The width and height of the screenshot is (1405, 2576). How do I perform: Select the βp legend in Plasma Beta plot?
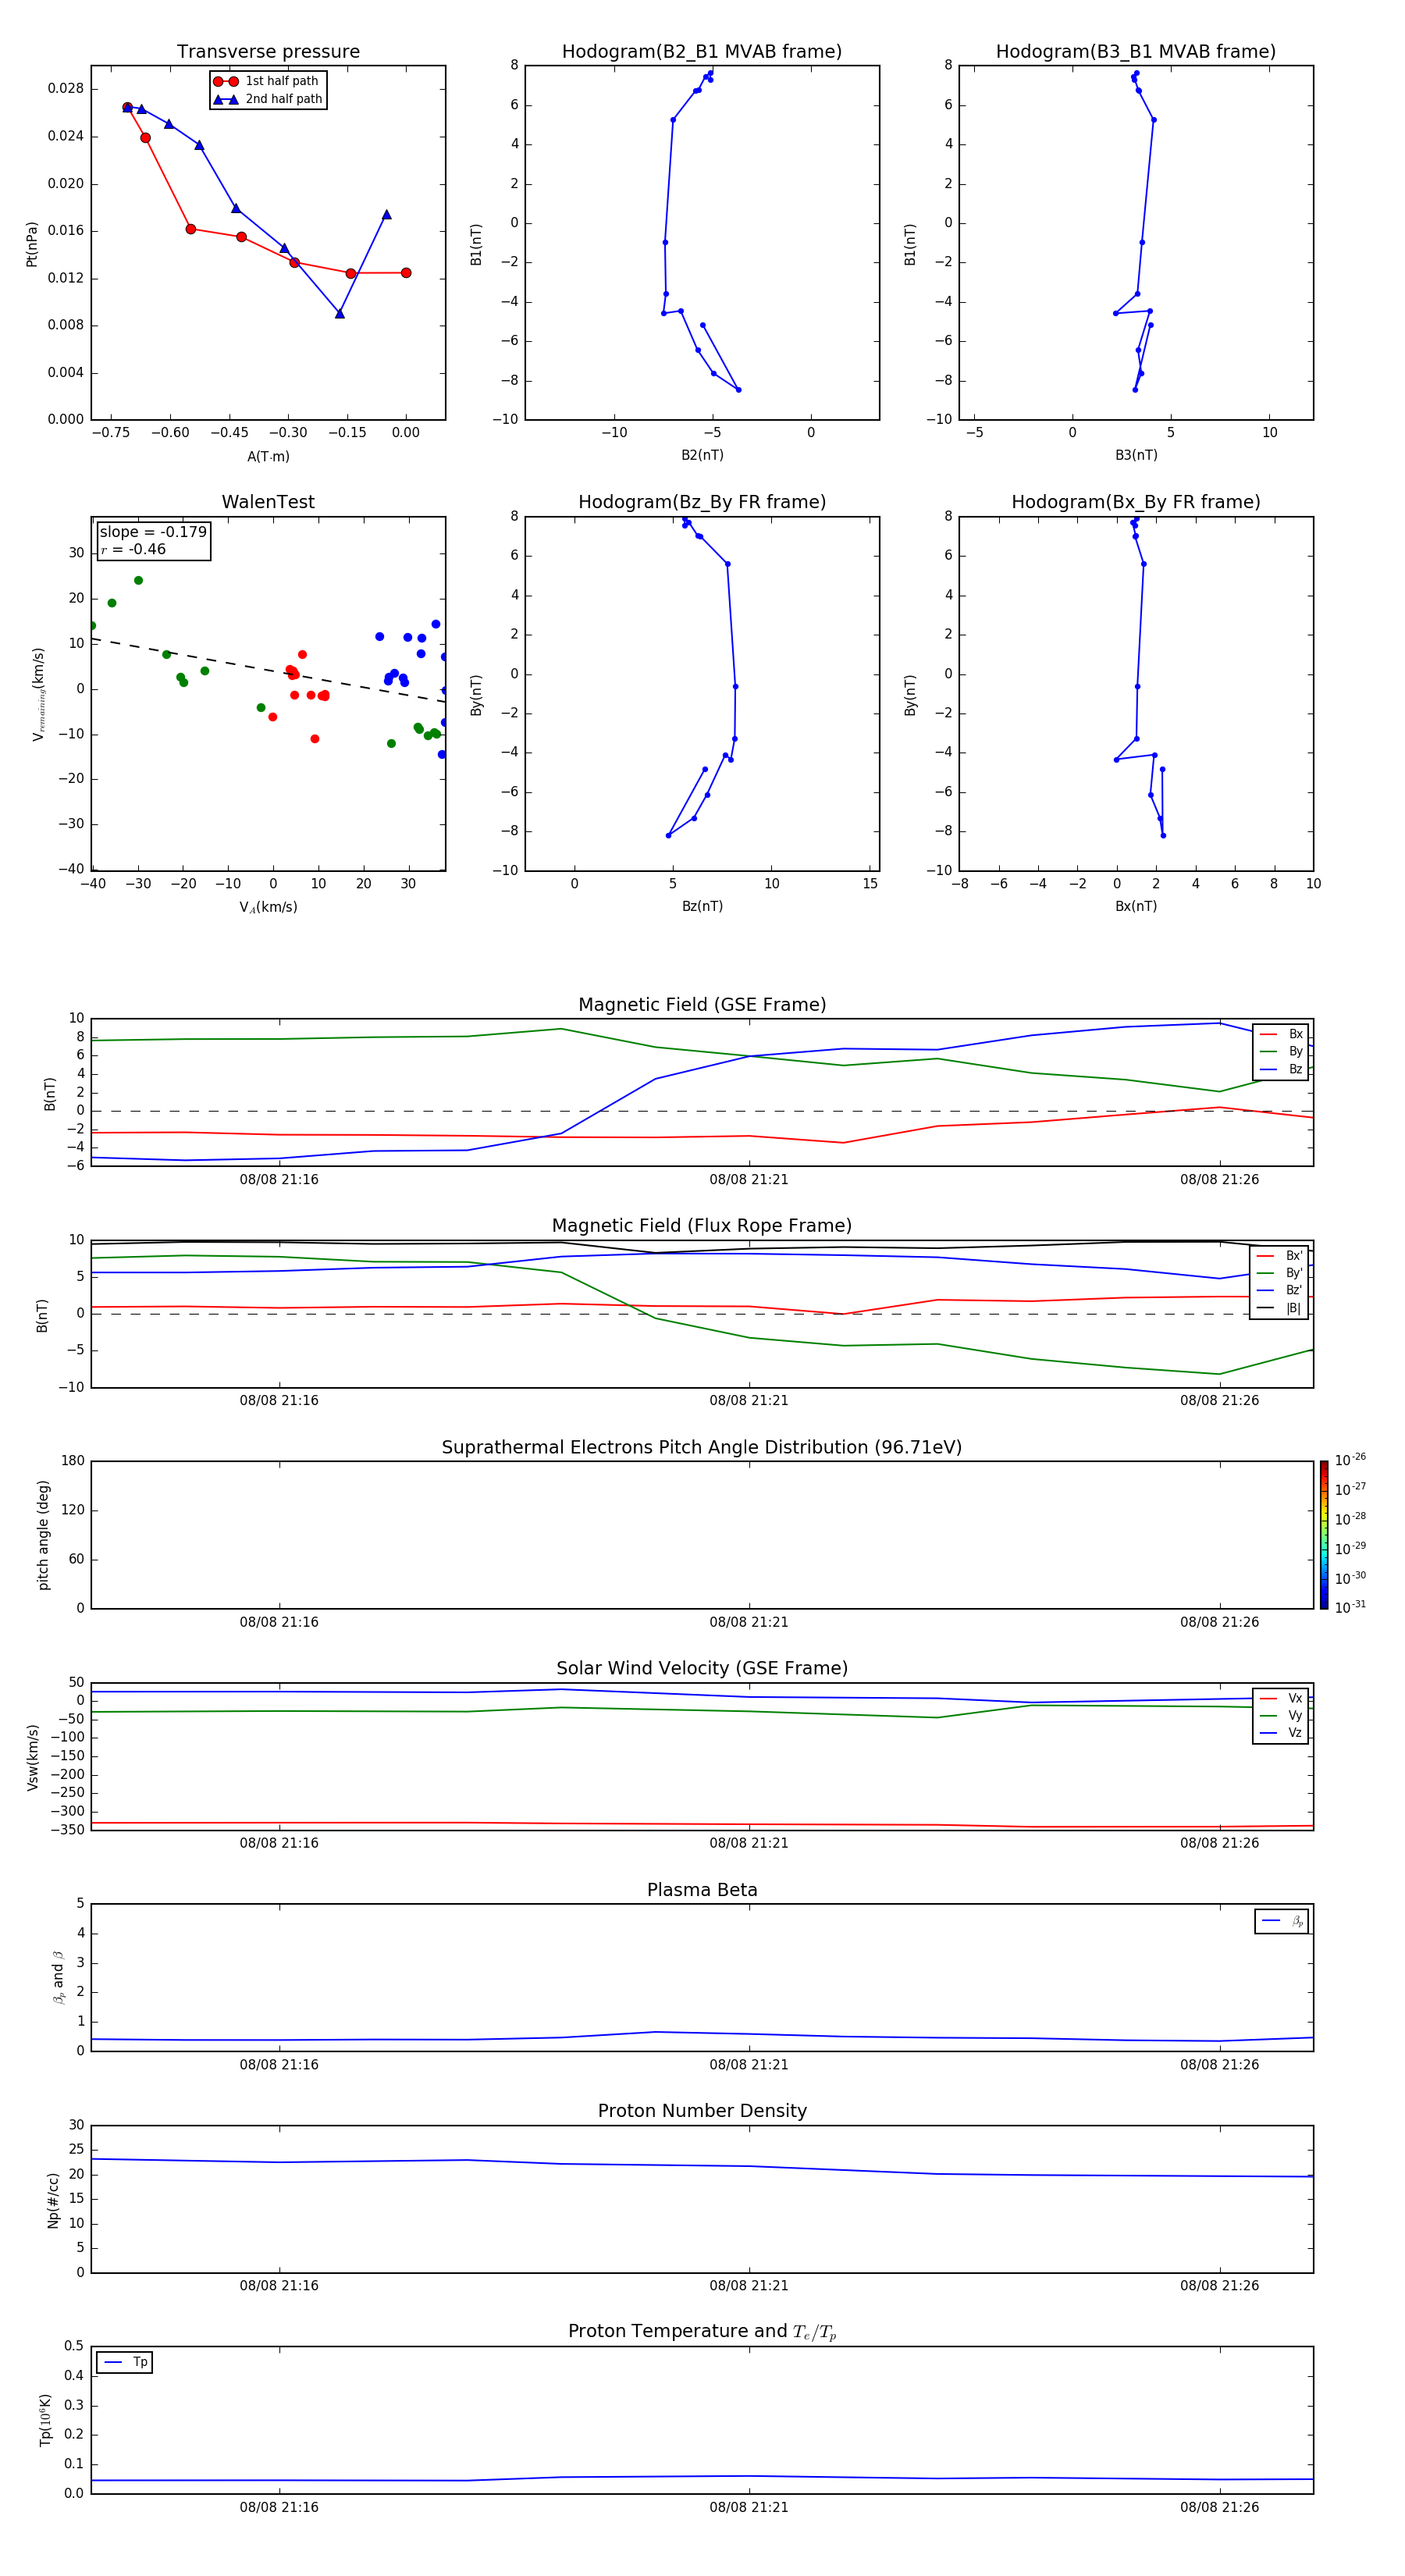click(1282, 1921)
